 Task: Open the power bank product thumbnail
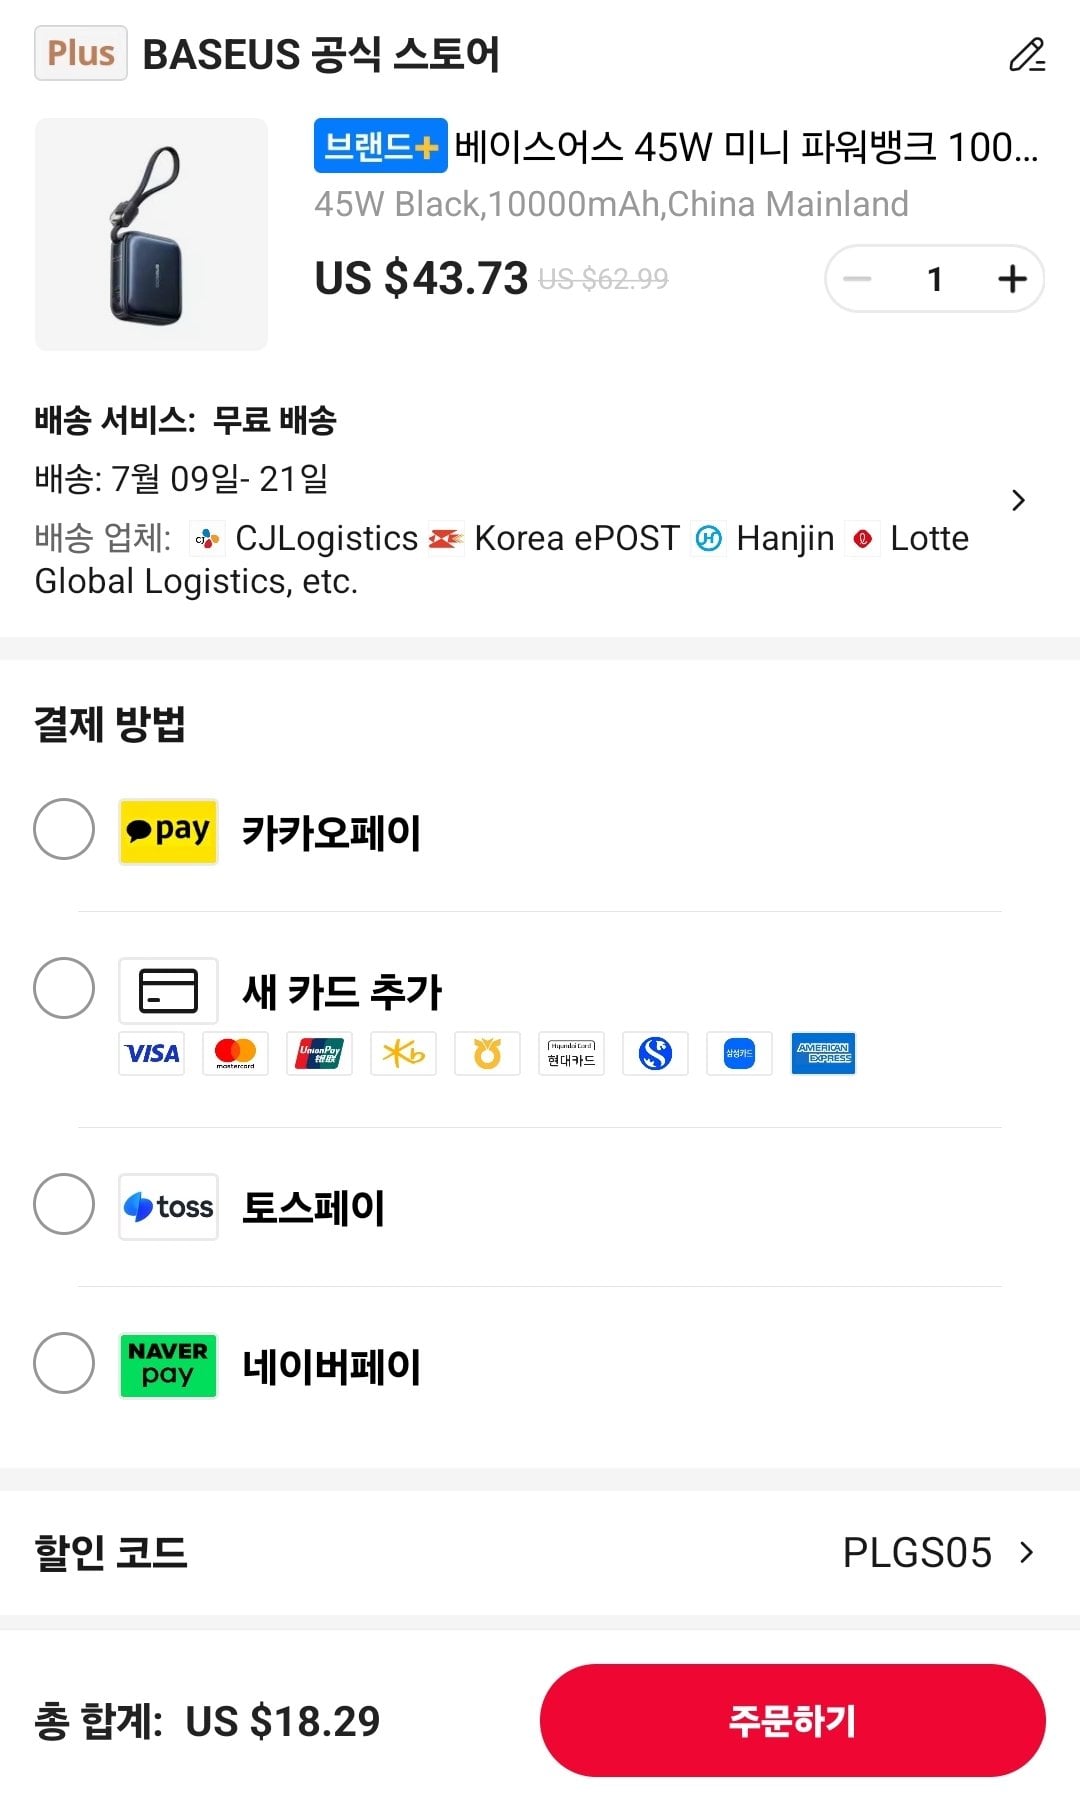tap(151, 234)
